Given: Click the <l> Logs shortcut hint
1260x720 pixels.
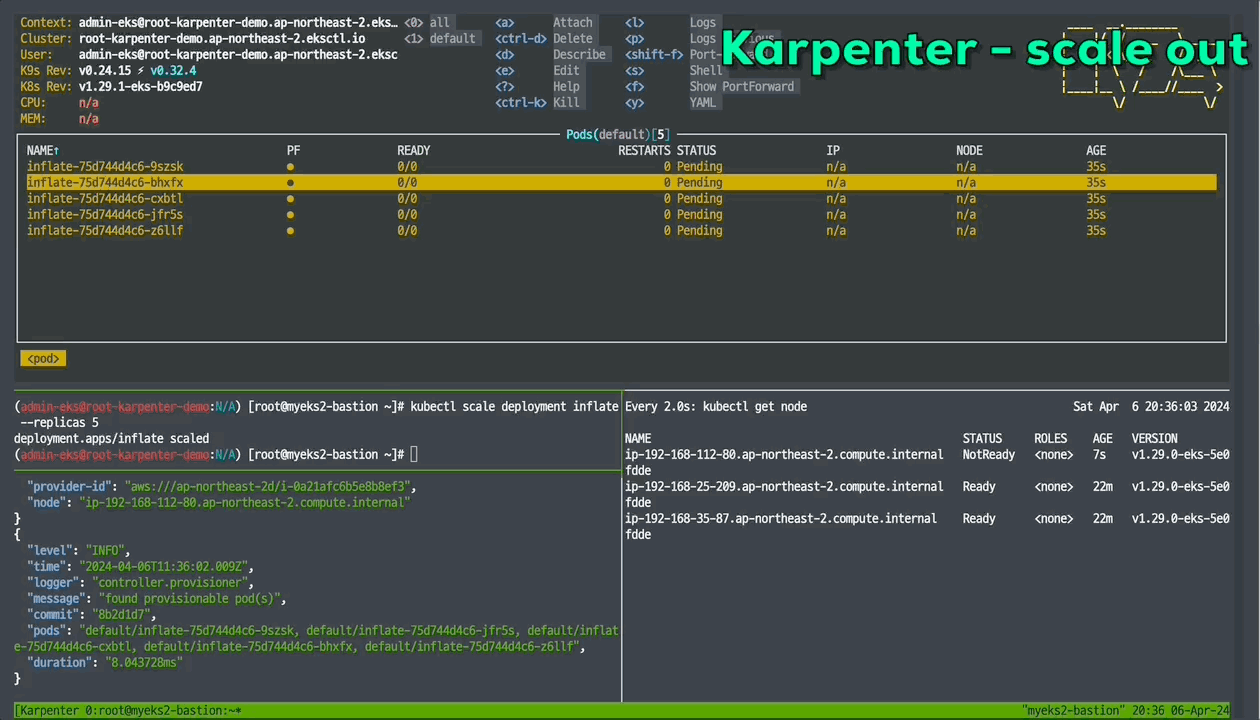Looking at the screenshot, I should [703, 22].
